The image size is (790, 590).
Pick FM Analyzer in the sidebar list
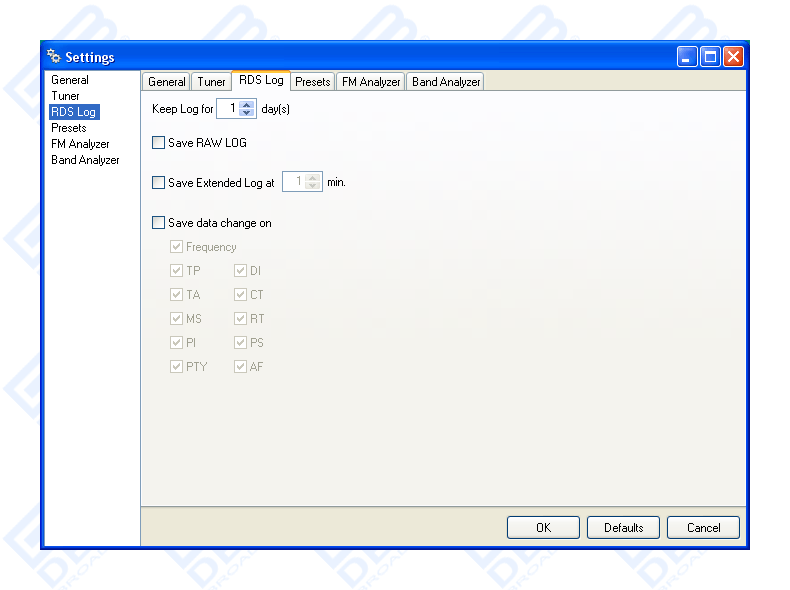coord(81,144)
